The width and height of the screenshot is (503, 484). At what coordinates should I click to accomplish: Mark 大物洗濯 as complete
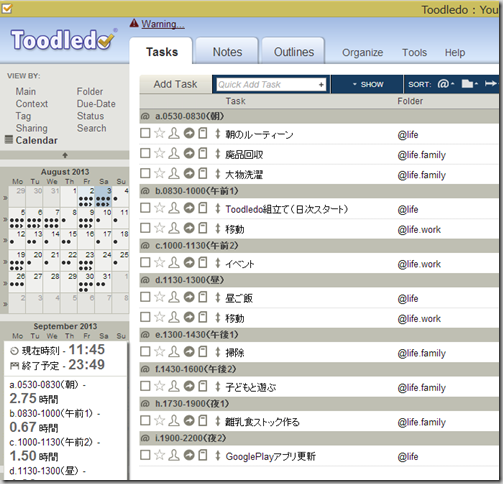[145, 173]
